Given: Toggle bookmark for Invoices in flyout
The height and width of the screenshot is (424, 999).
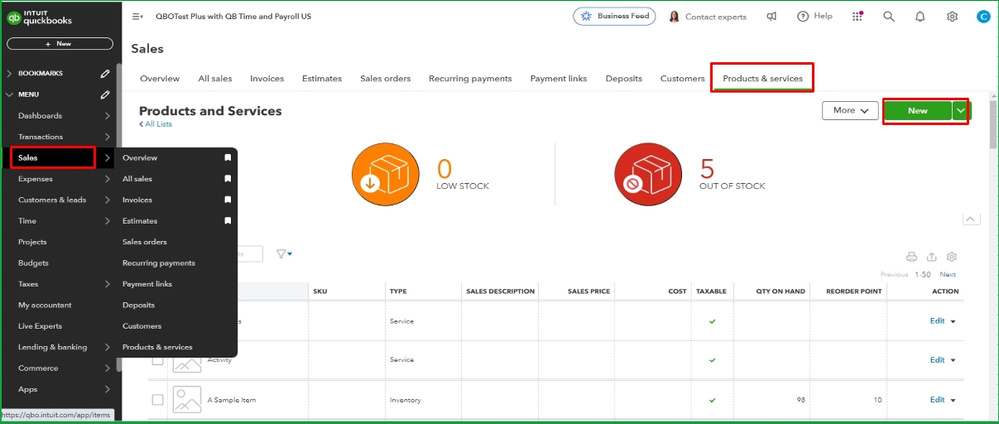Looking at the screenshot, I should pos(227,200).
